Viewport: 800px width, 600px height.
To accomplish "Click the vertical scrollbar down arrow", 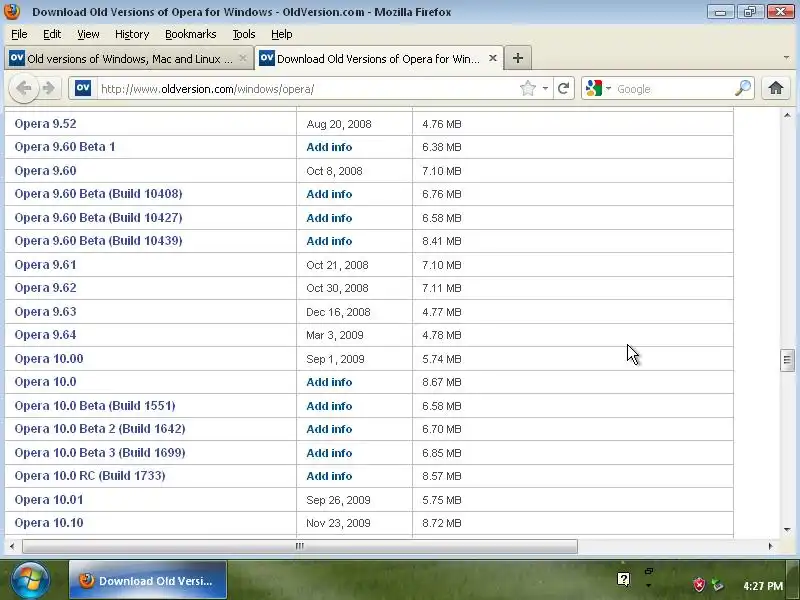I will 787,530.
